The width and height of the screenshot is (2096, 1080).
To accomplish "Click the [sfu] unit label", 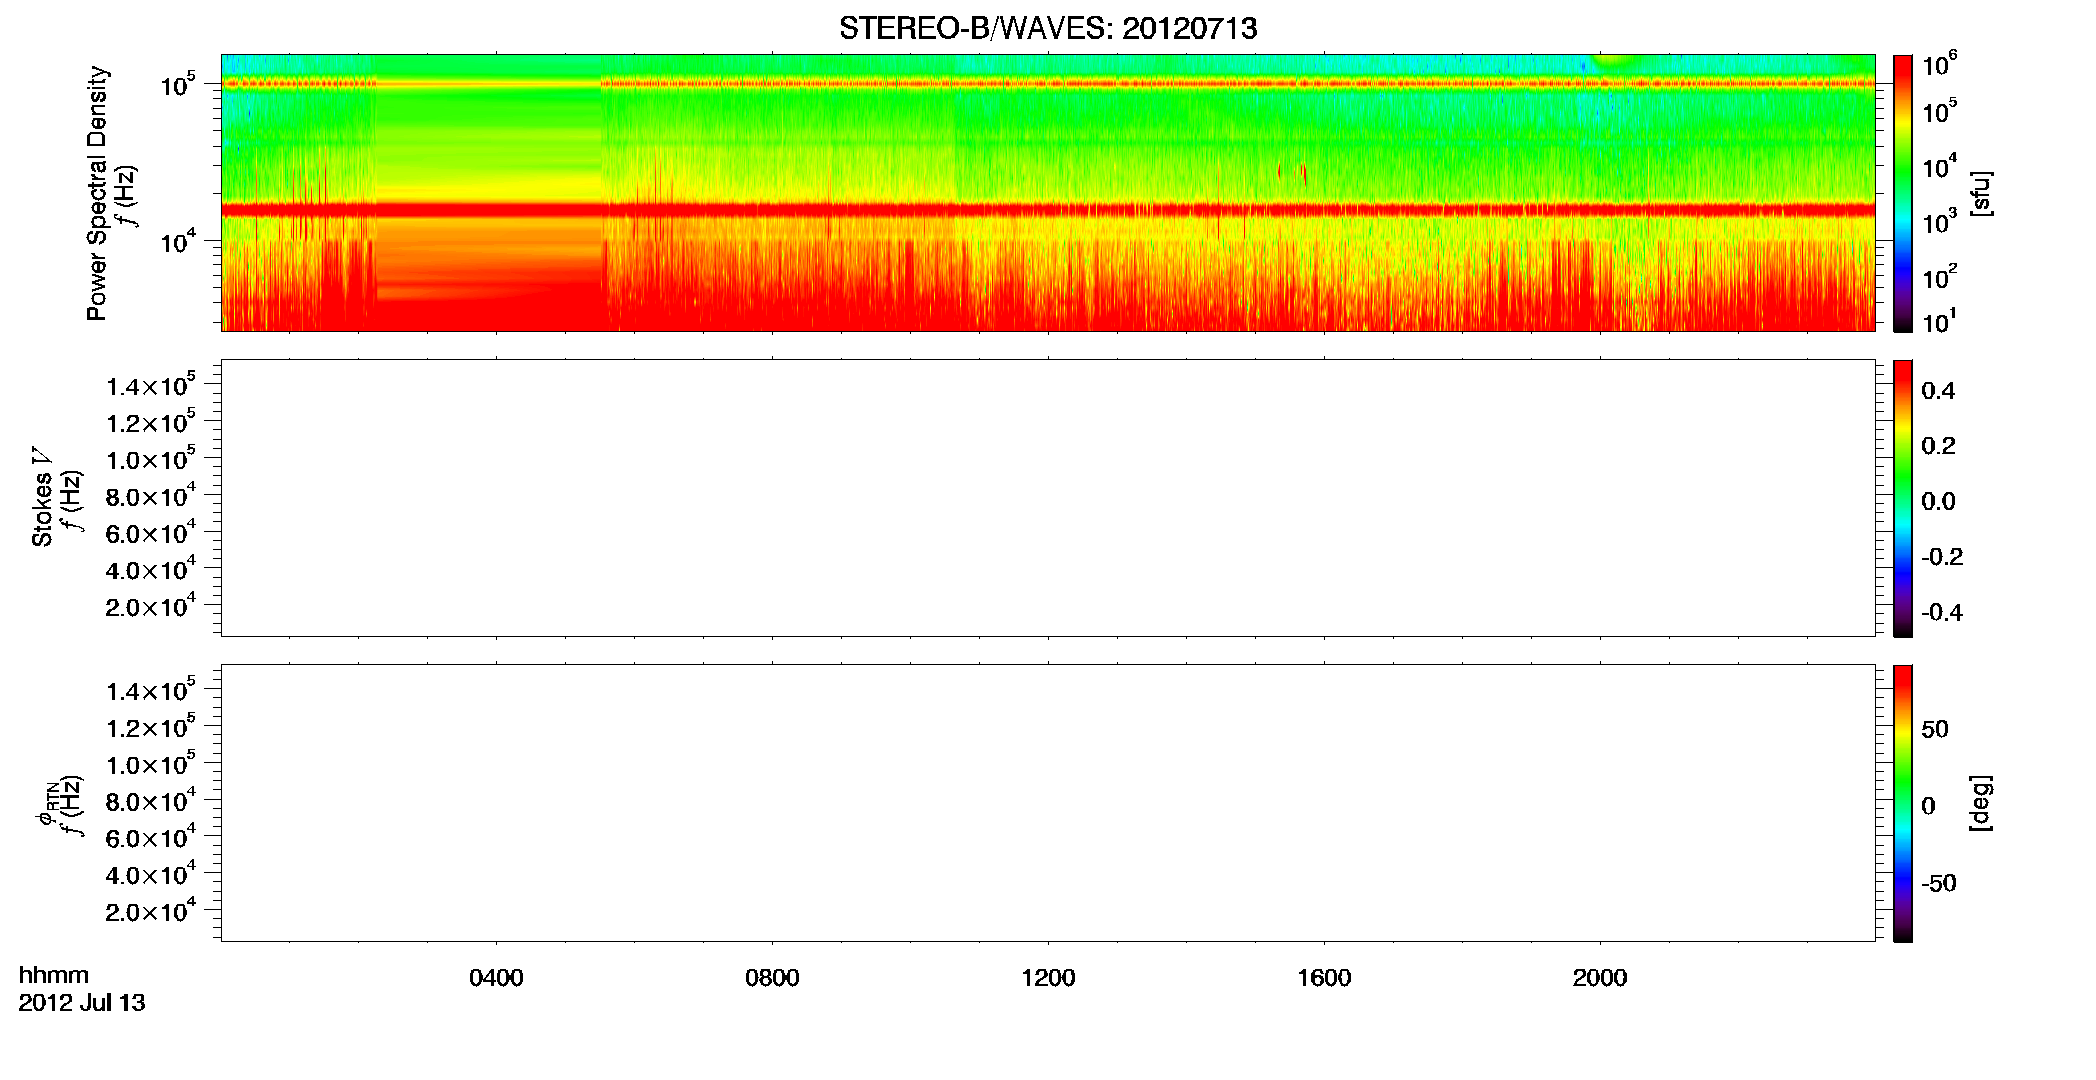I will pyautogui.click(x=1981, y=193).
